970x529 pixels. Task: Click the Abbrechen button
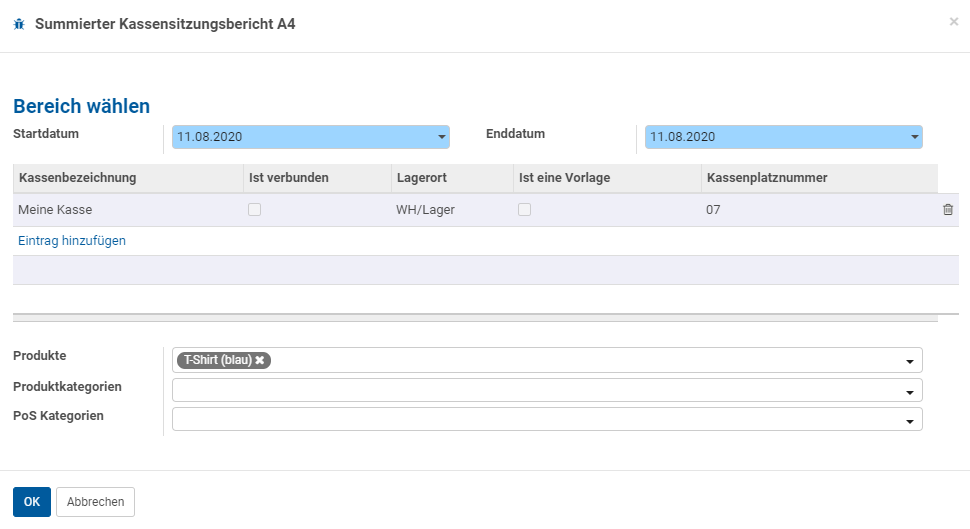pos(95,502)
